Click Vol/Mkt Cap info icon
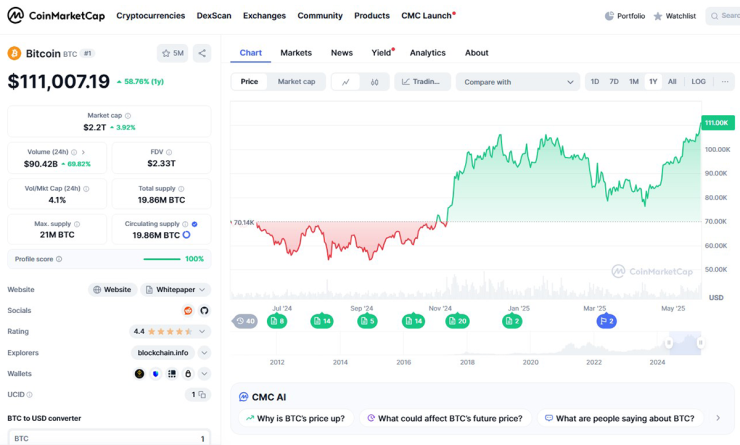Image resolution: width=740 pixels, height=445 pixels. tap(86, 189)
